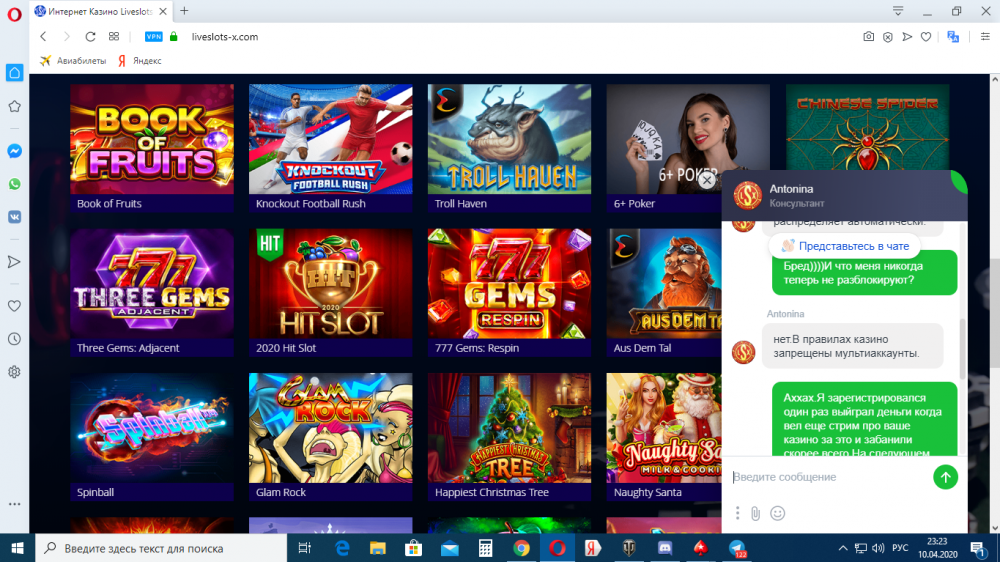Open the Авиабилеты bookmark
The width and height of the screenshot is (1000, 562).
click(x=73, y=61)
